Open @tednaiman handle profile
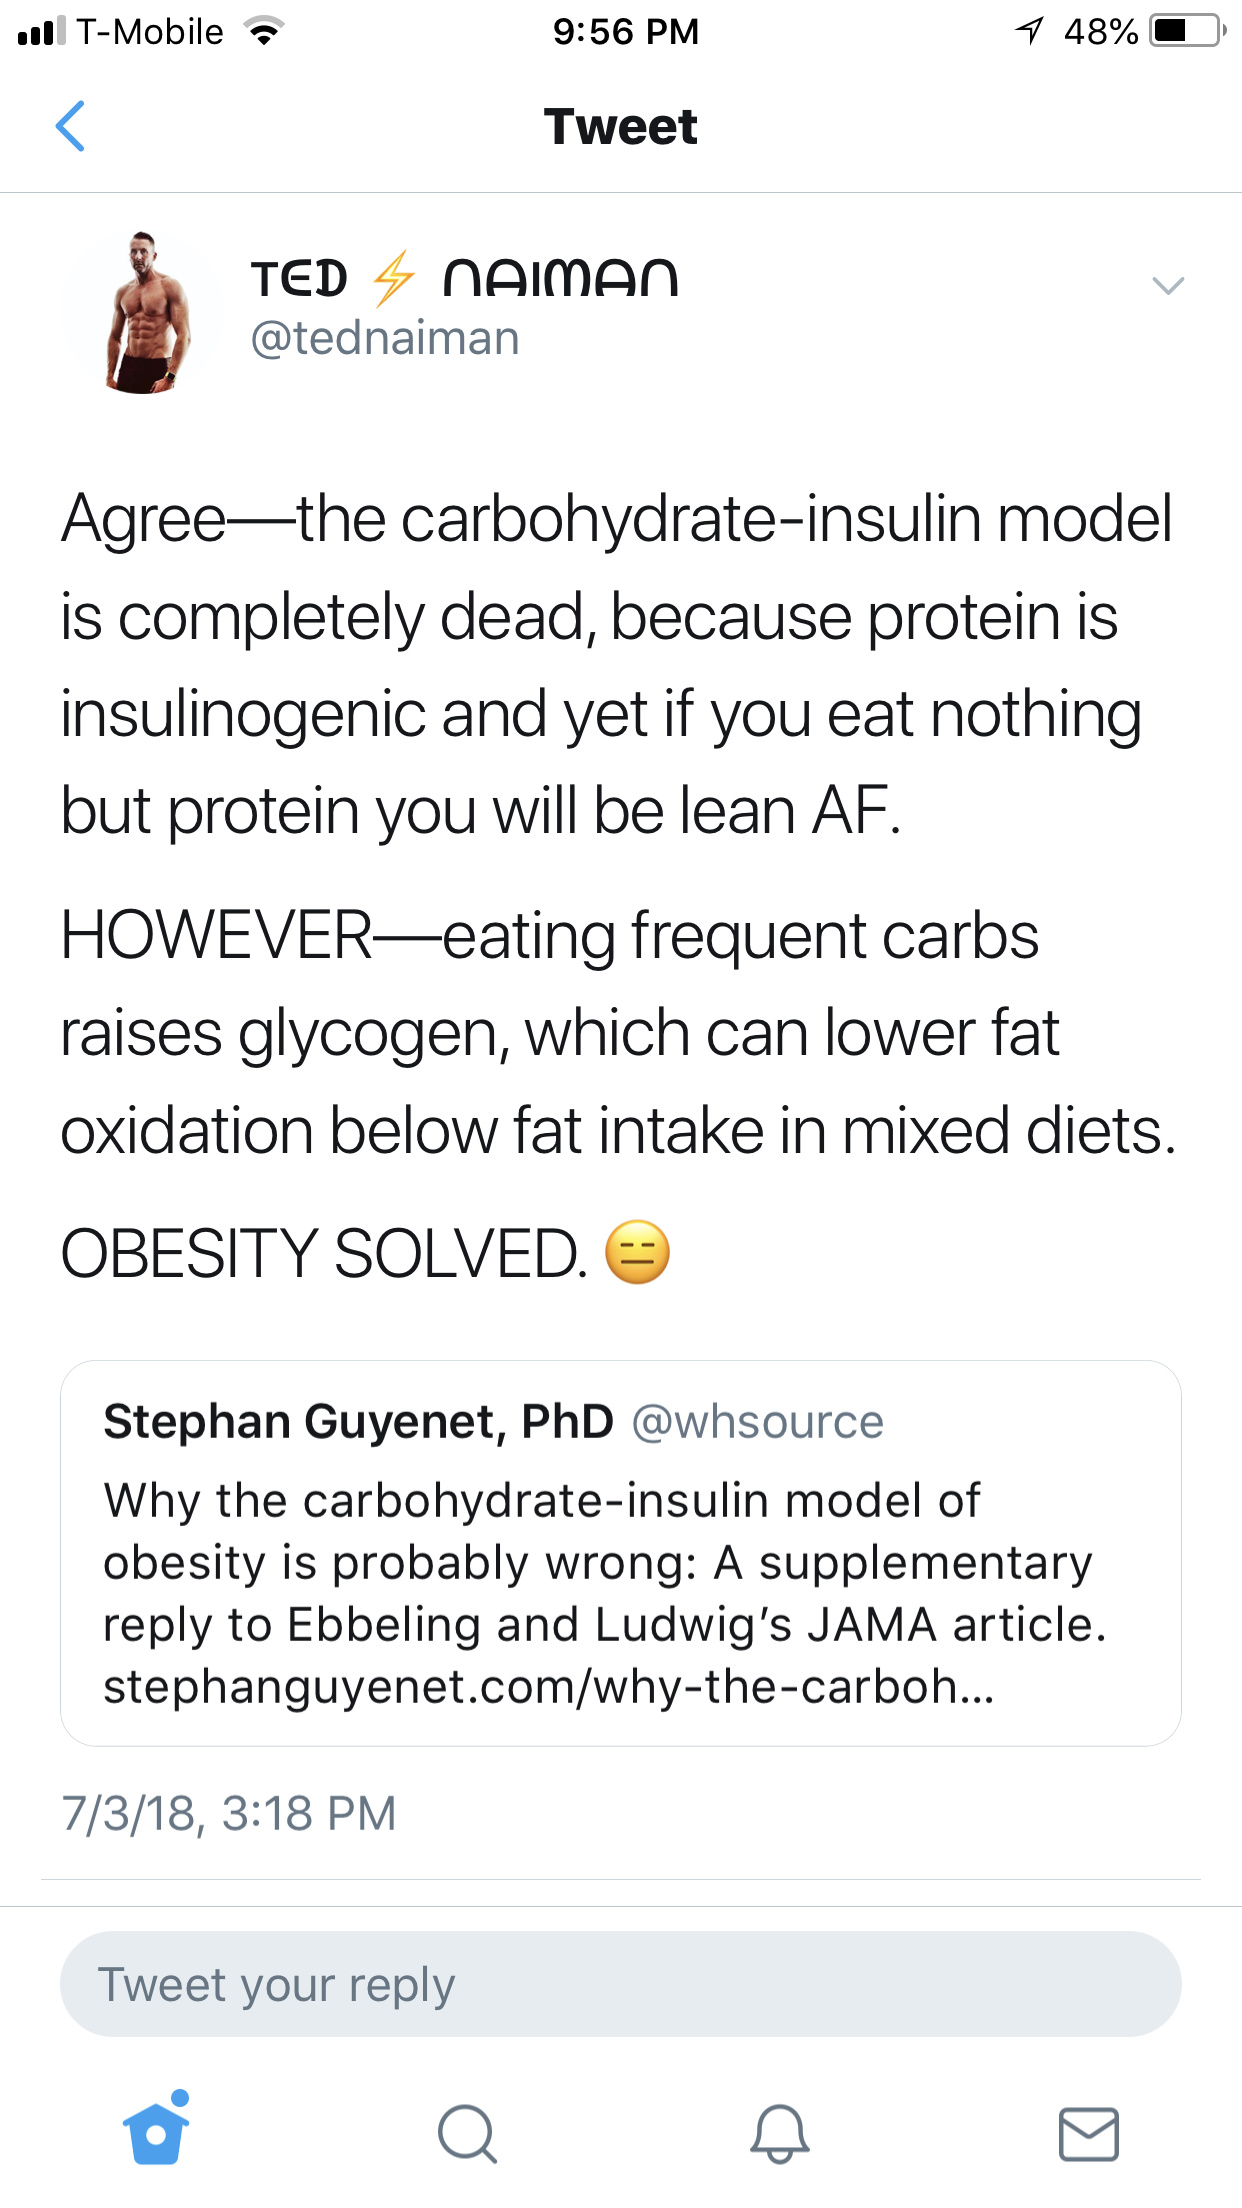Viewport: 1242px width, 2208px height. coord(385,338)
